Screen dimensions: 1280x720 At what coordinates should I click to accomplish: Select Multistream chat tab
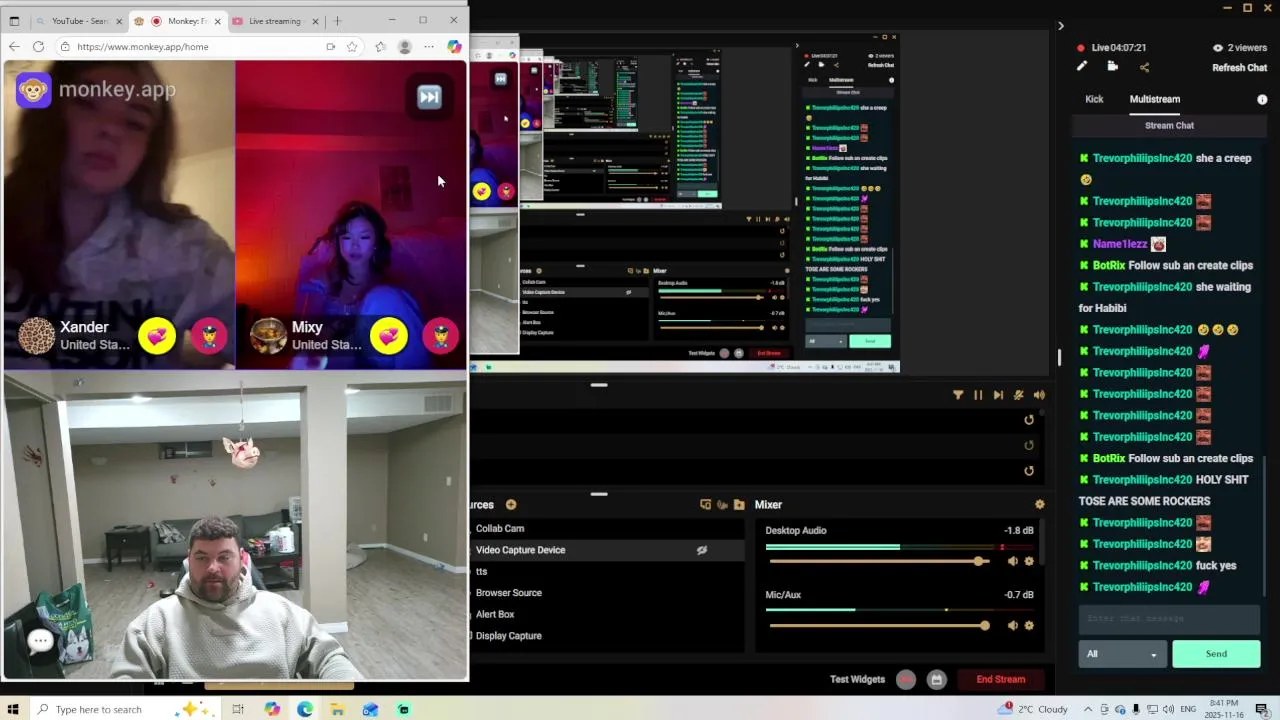coord(1155,99)
